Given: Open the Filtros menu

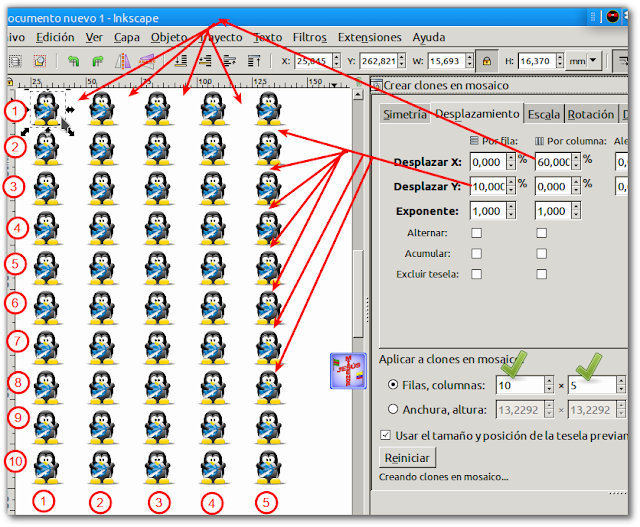Looking at the screenshot, I should pos(309,37).
